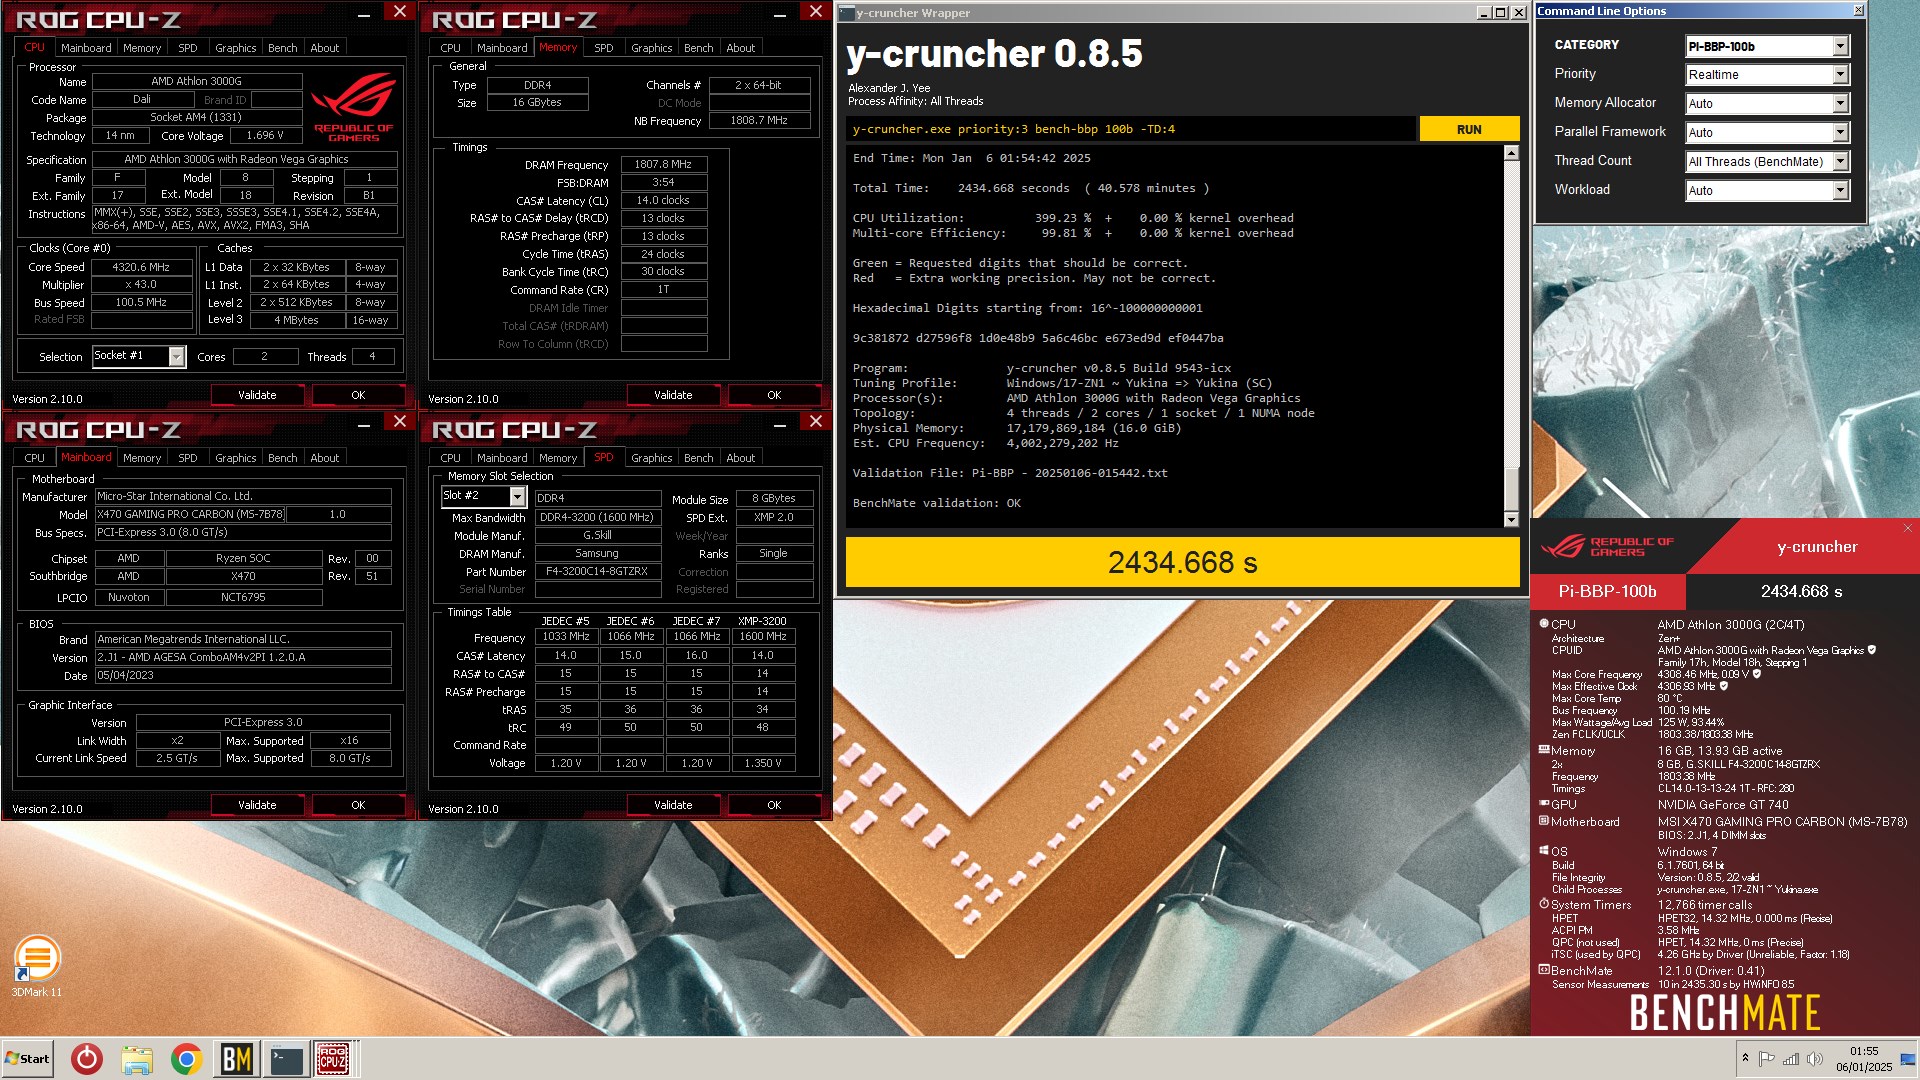The image size is (1920, 1080).
Task: Click OK in CPU-Z Memory window
Action: (x=774, y=395)
